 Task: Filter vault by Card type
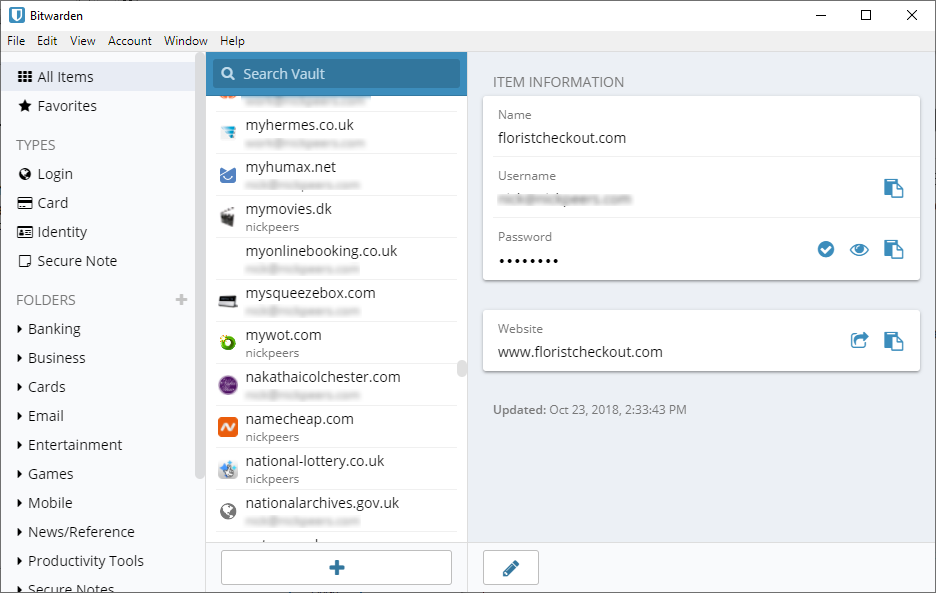[x=53, y=203]
